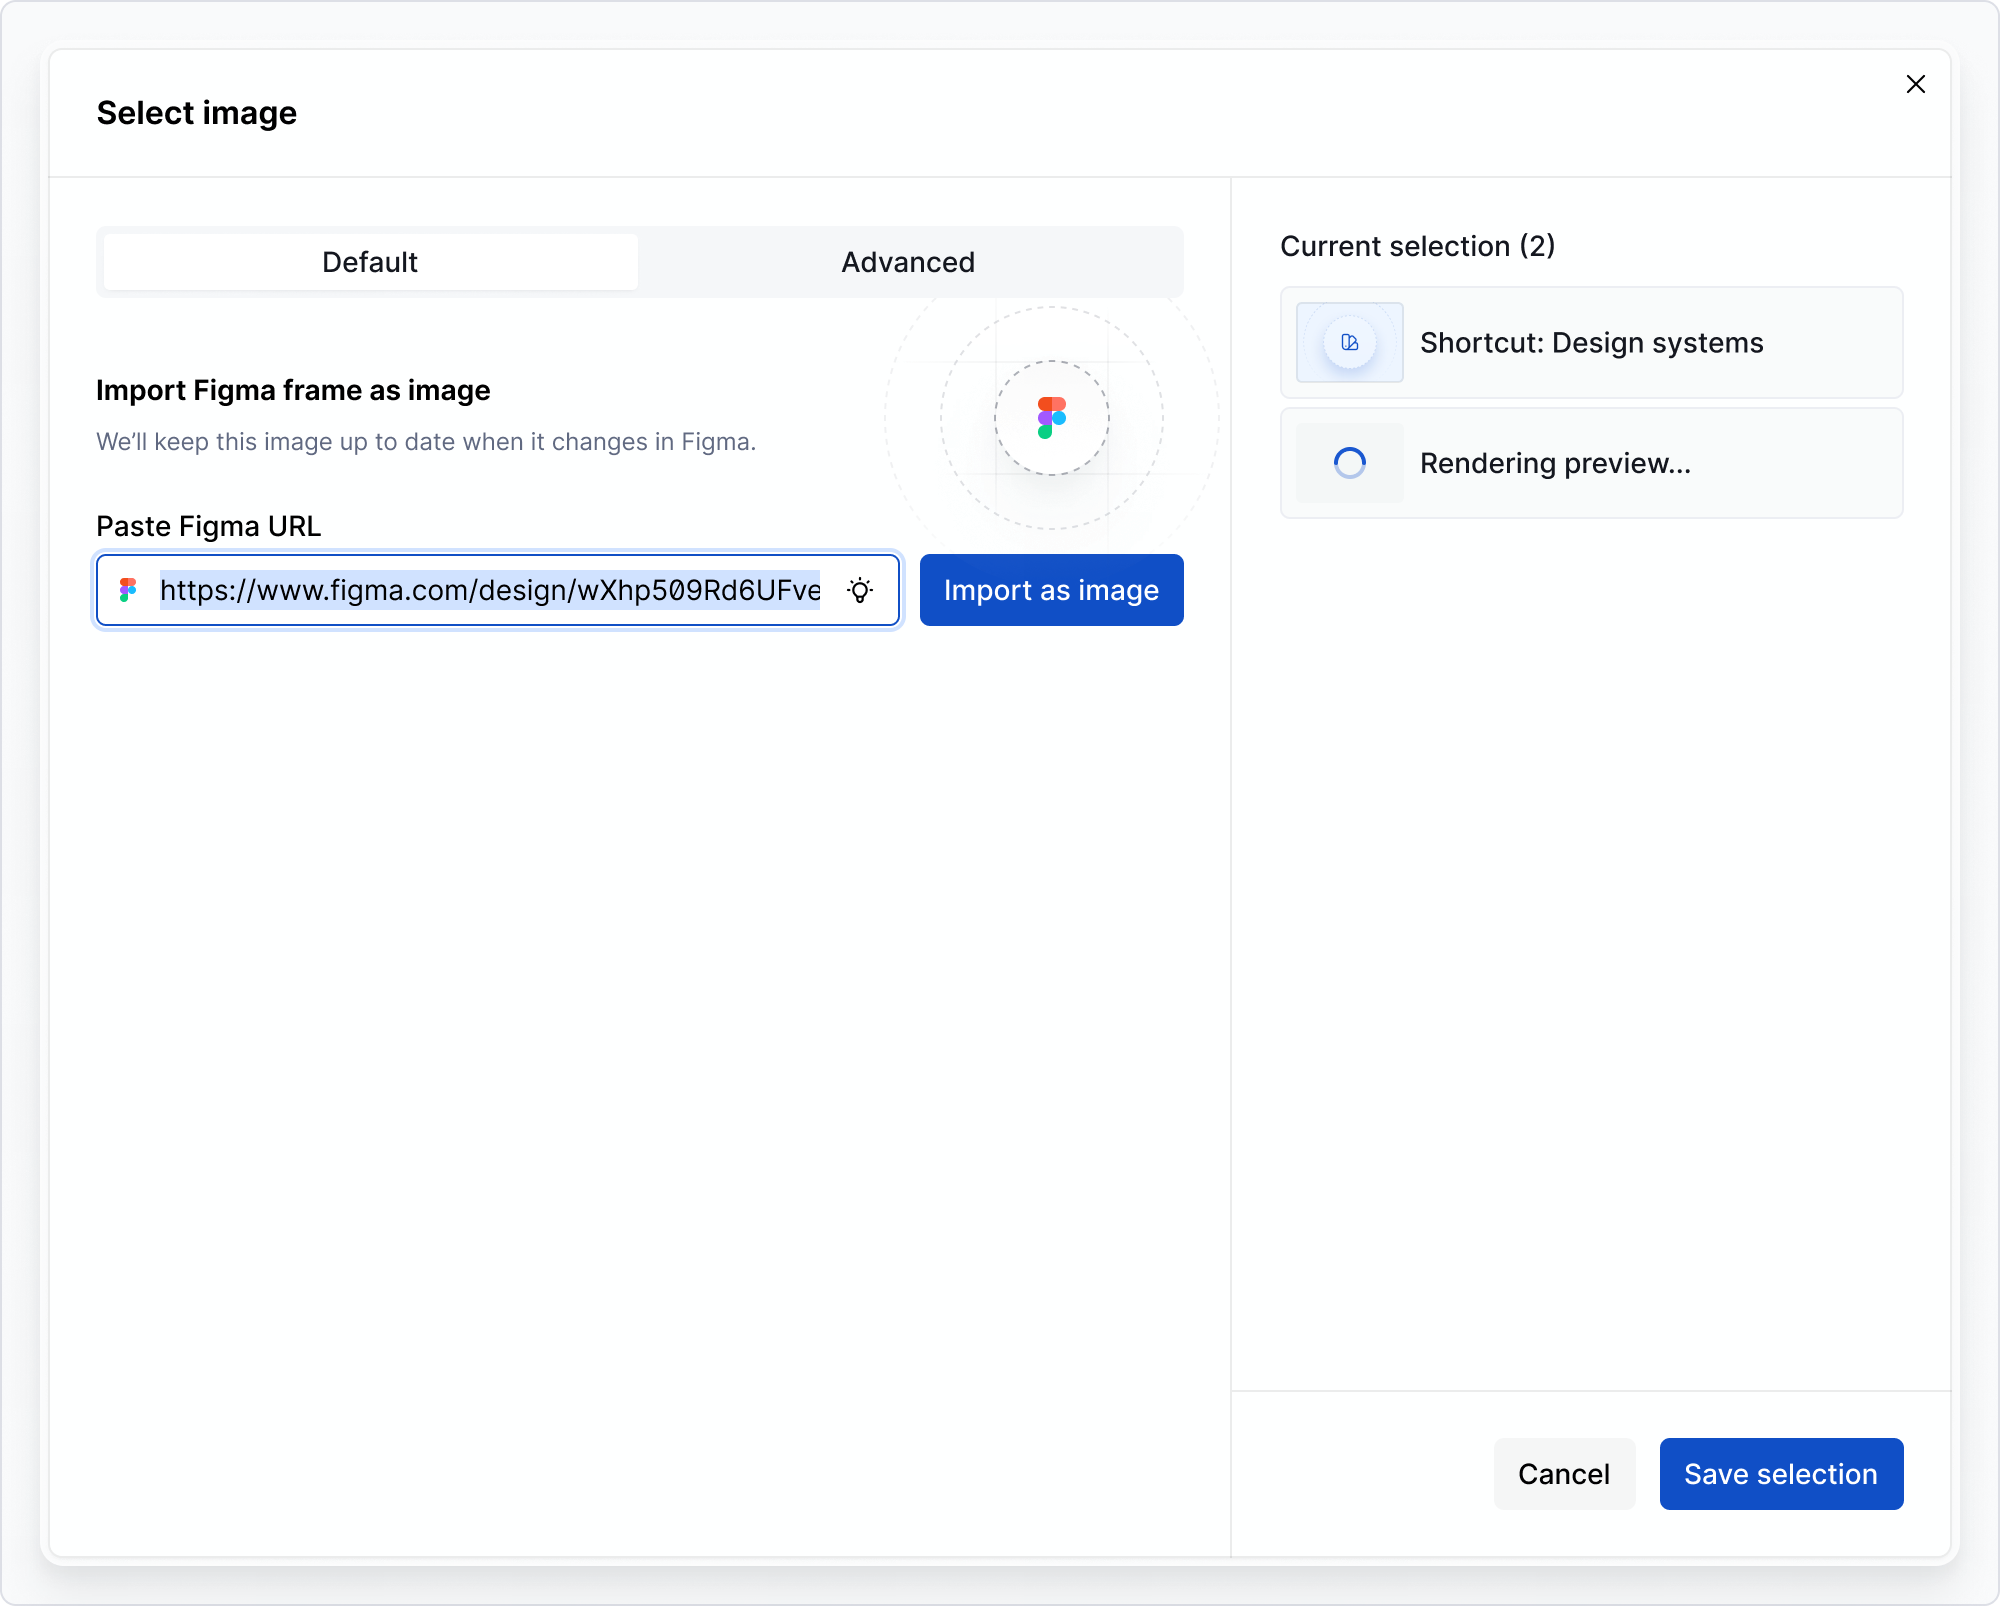Click the Design systems shortcut thumbnail

tap(1349, 343)
